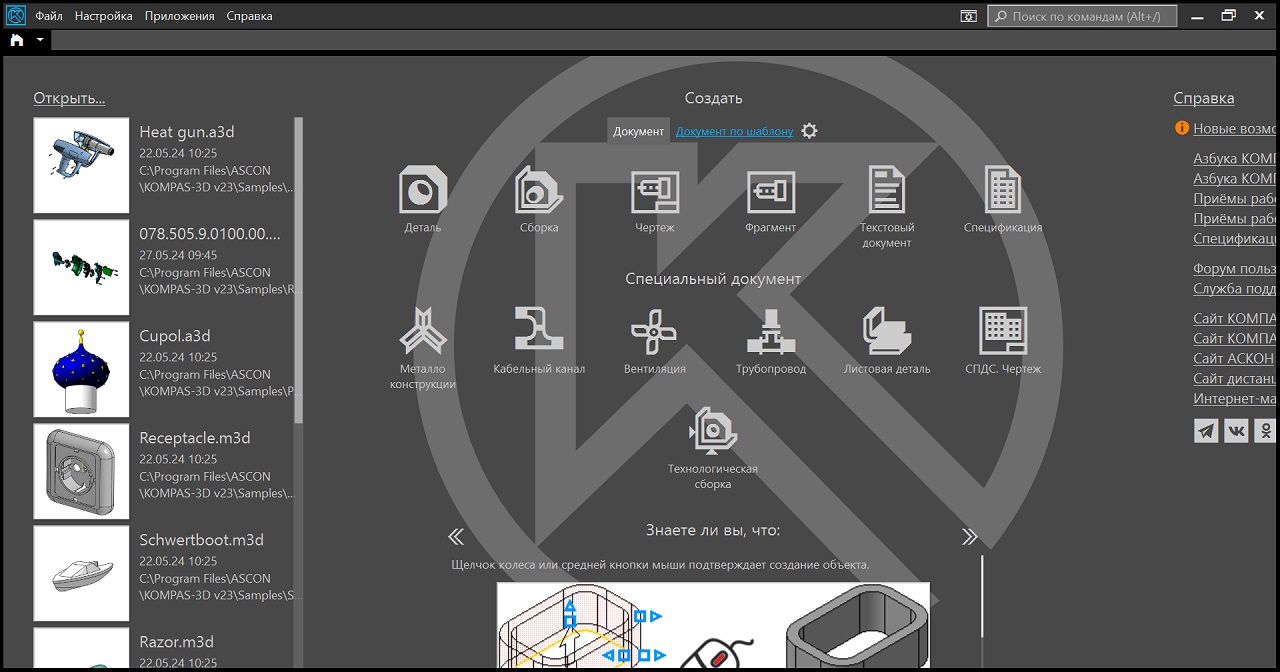Image resolution: width=1280 pixels, height=672 pixels.
Task: Click the Открыть... link
Action: tap(69, 98)
